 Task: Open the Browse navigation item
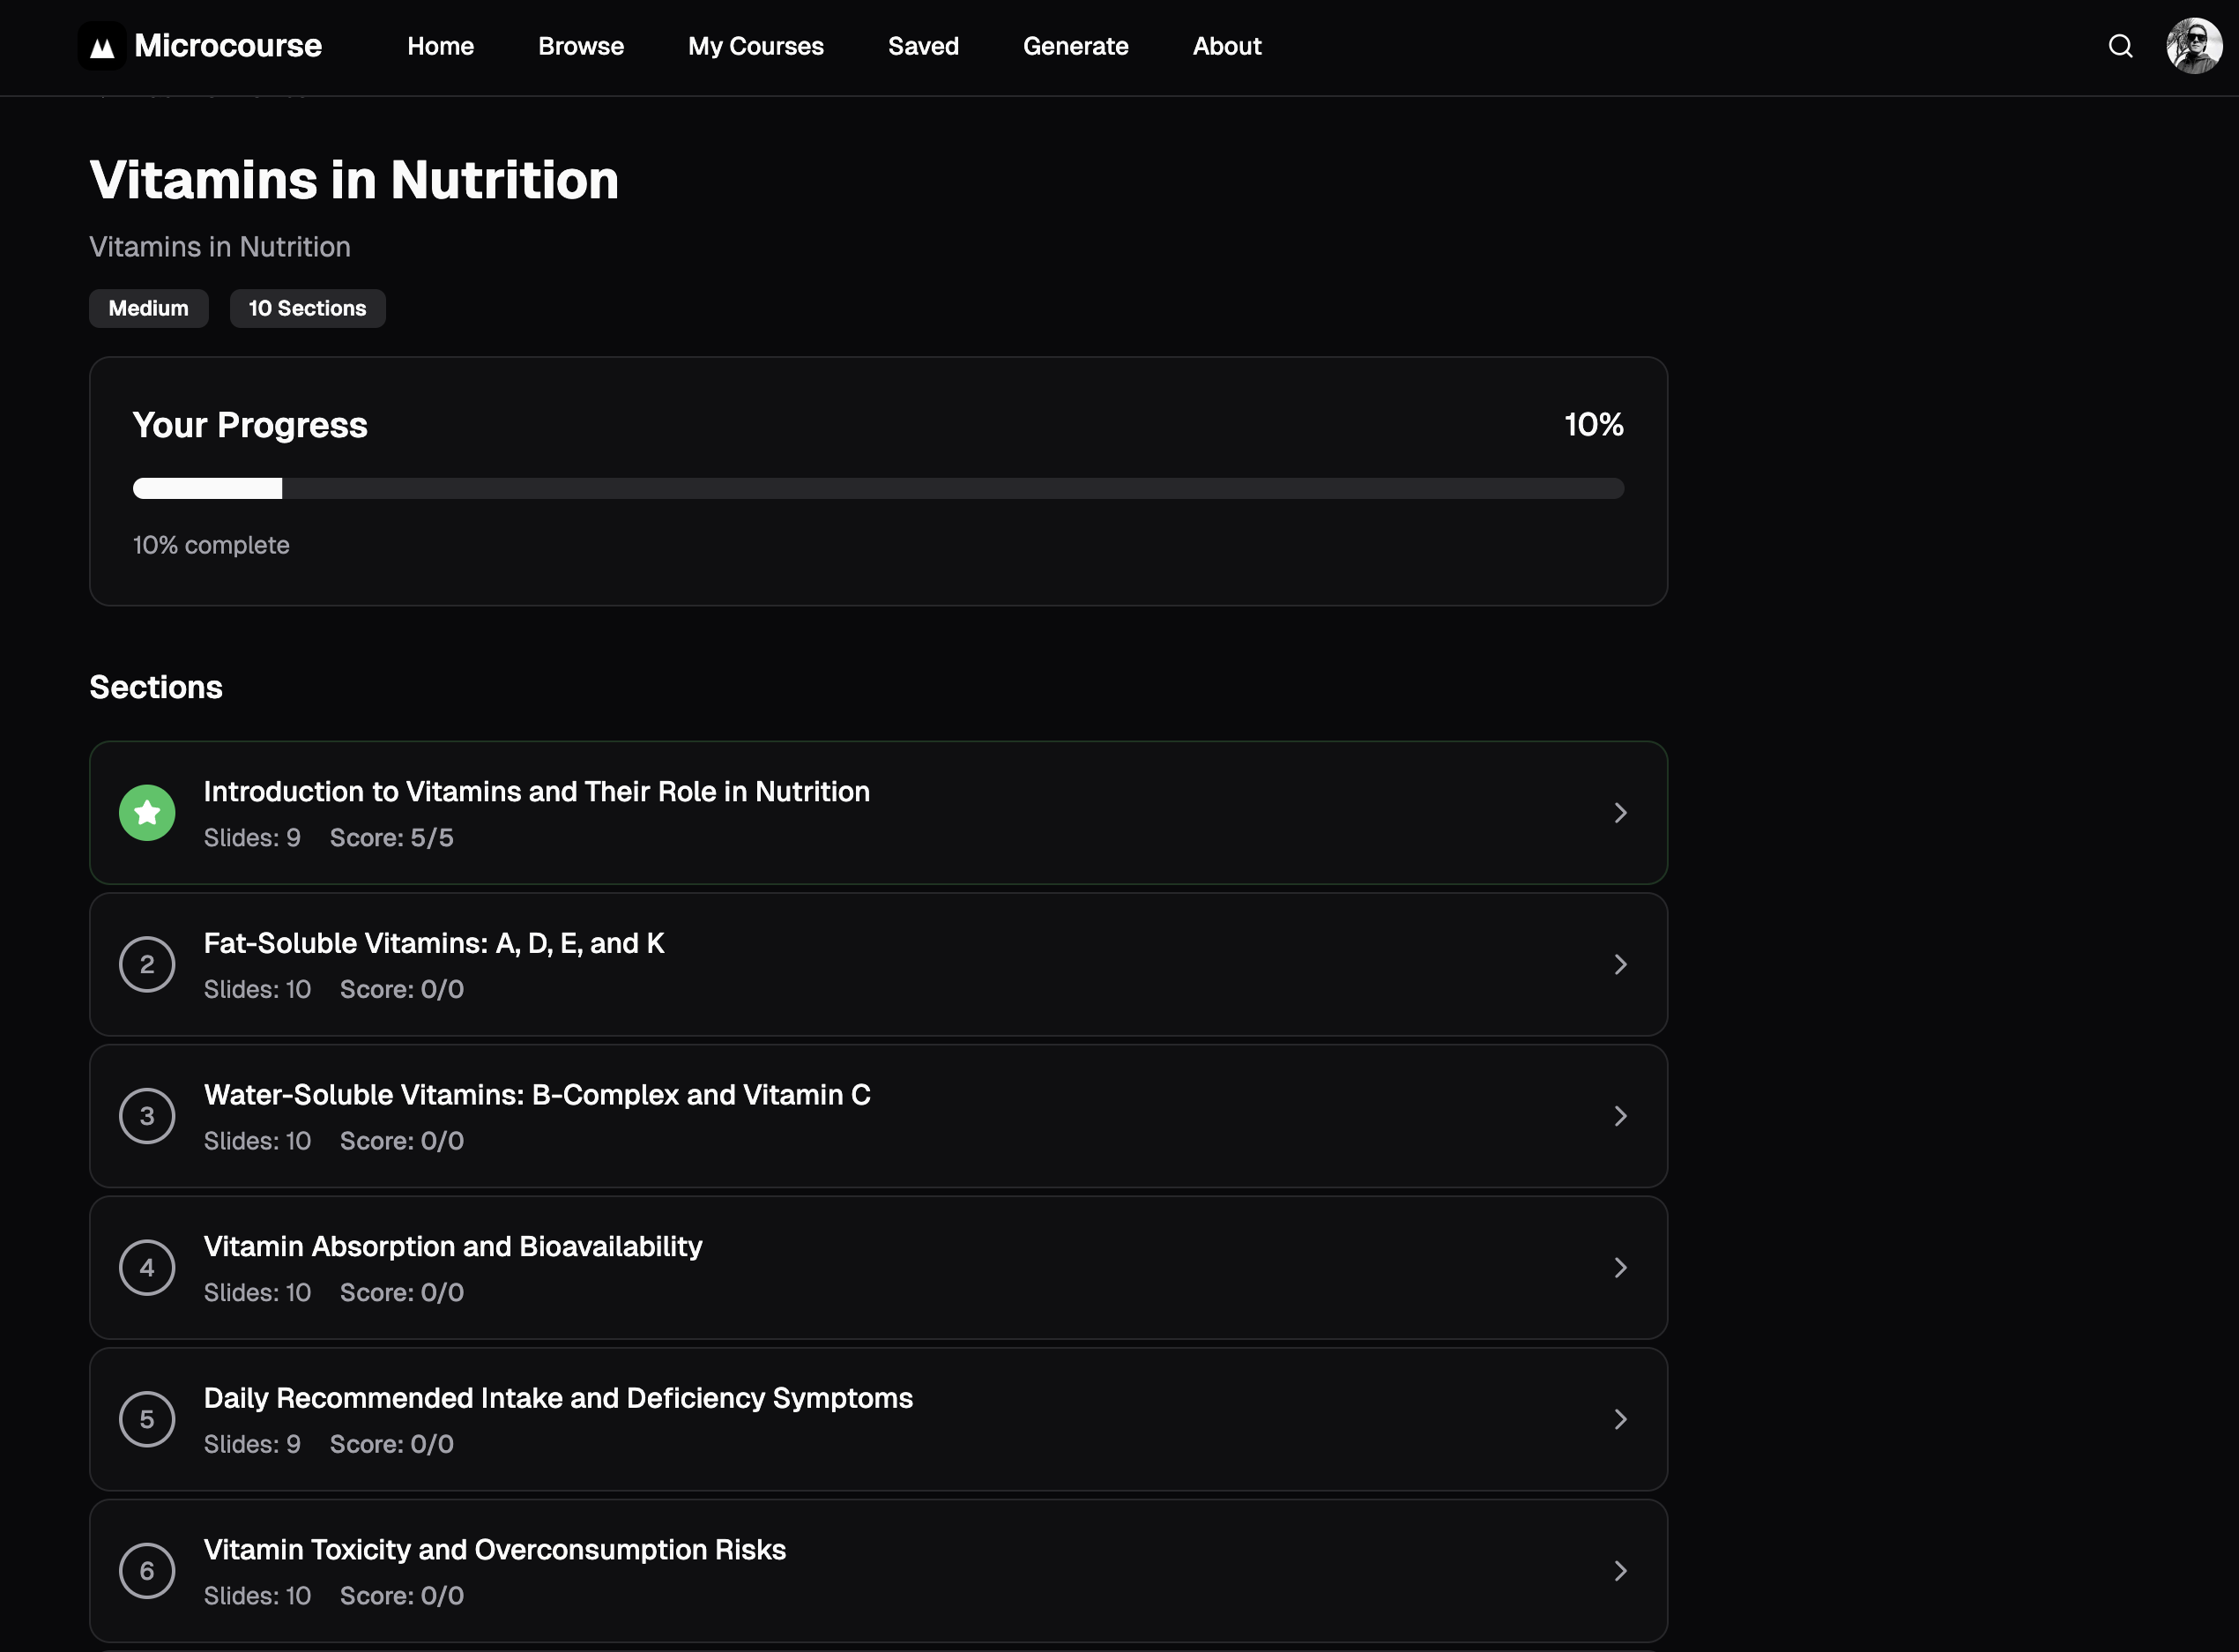pos(581,46)
